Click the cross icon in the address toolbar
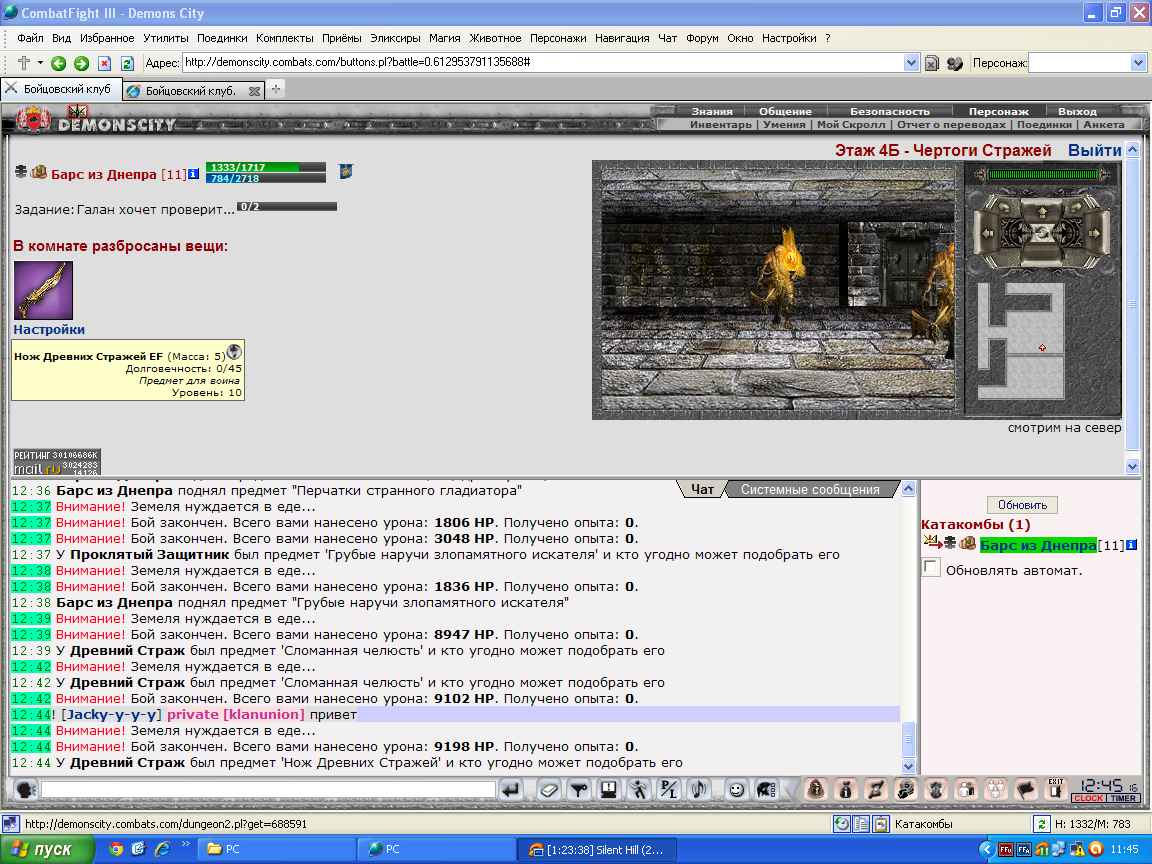Image resolution: width=1152 pixels, height=864 pixels. (x=24, y=62)
